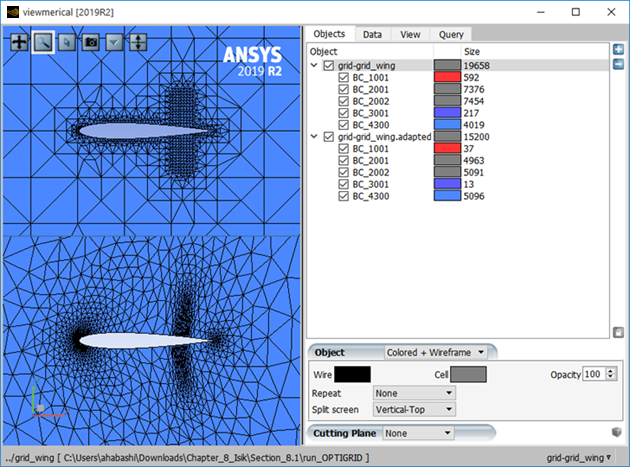This screenshot has height=467, width=630.
Task: Select the zoom magnifier tool
Action: (43, 42)
